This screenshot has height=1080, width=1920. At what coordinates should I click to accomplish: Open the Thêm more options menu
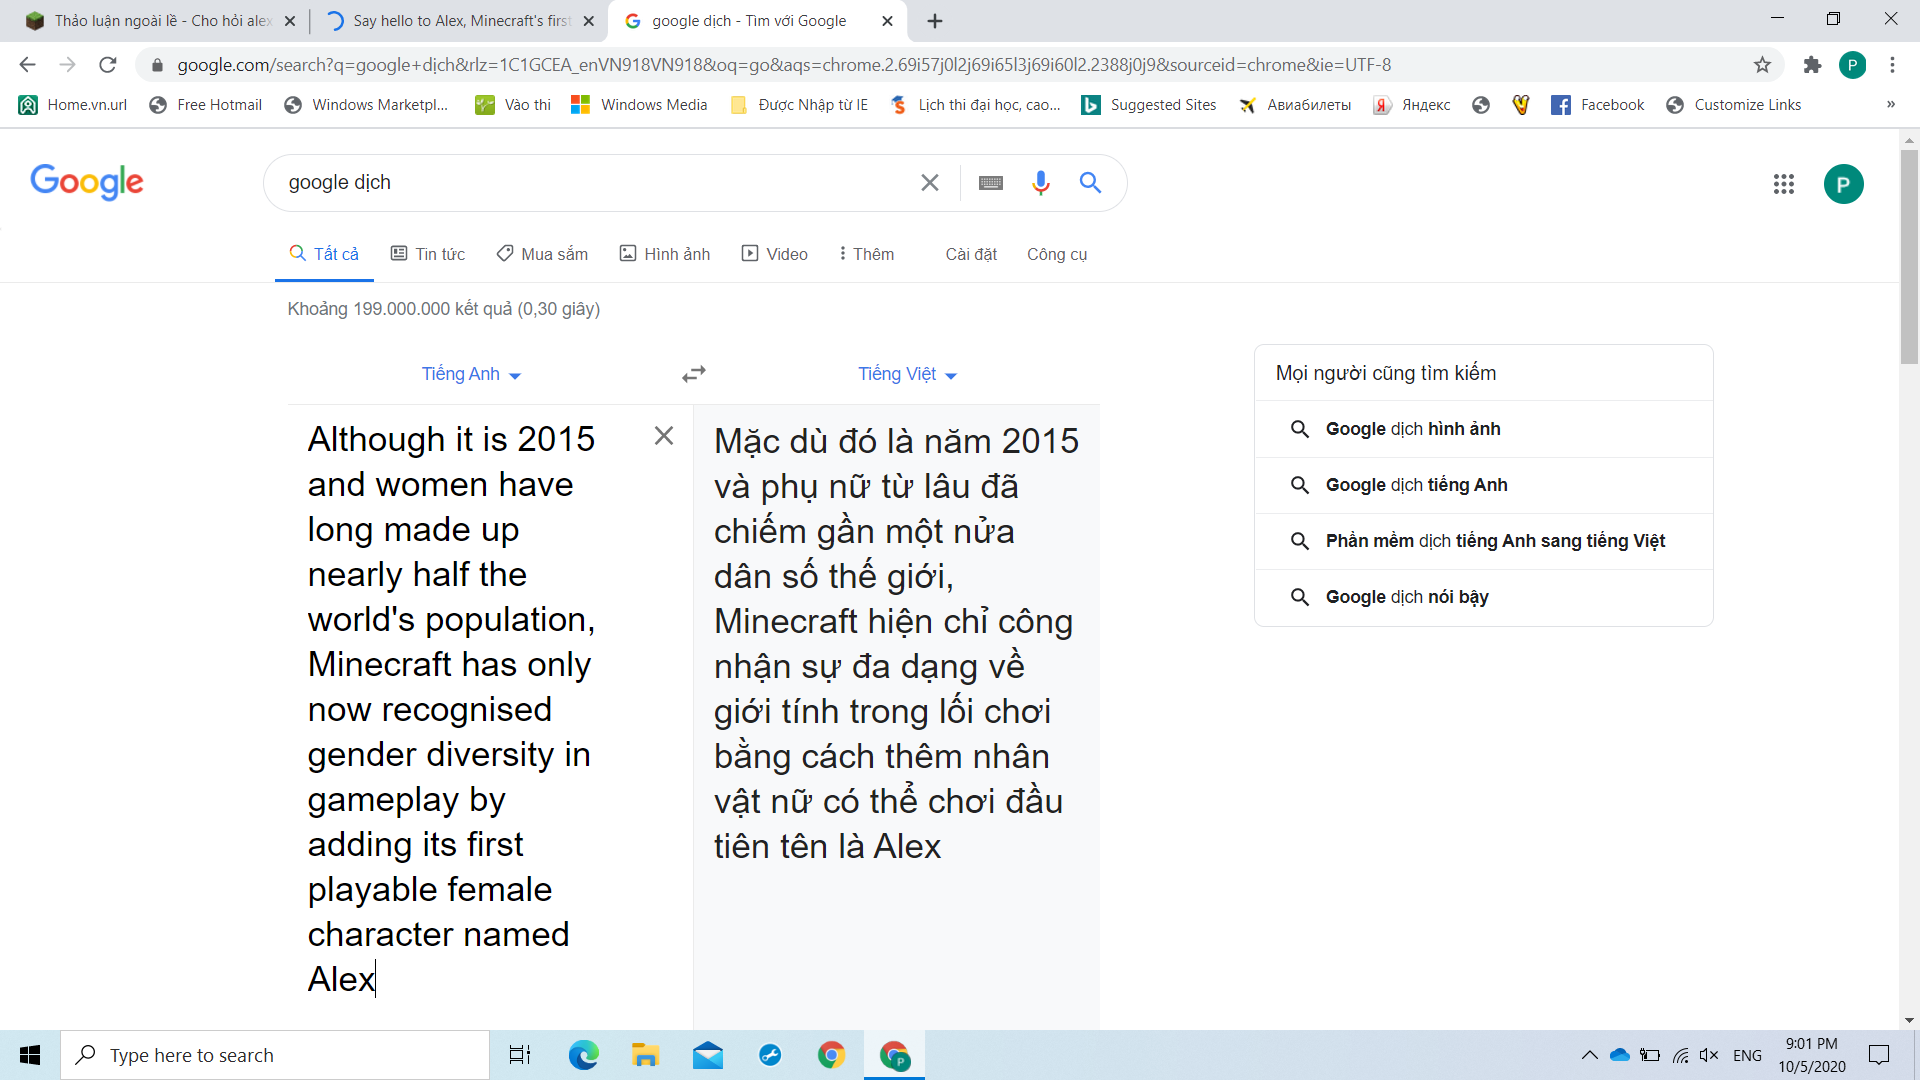(x=866, y=254)
